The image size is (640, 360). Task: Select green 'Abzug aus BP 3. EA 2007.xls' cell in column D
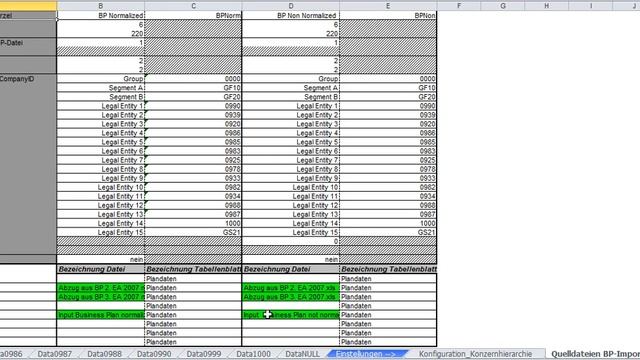[291, 297]
